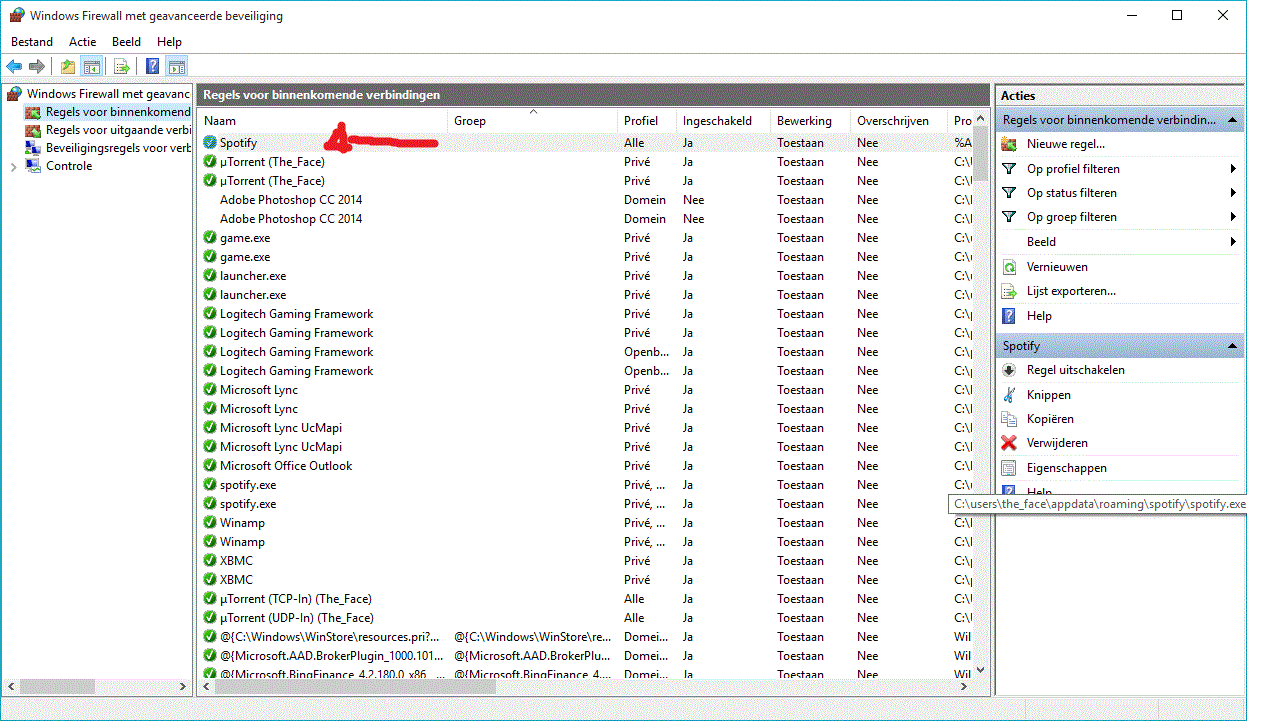Disable the Spotify rule via Regel uitschakelen
Screen dimensions: 1271x721
pyautogui.click(x=1075, y=370)
